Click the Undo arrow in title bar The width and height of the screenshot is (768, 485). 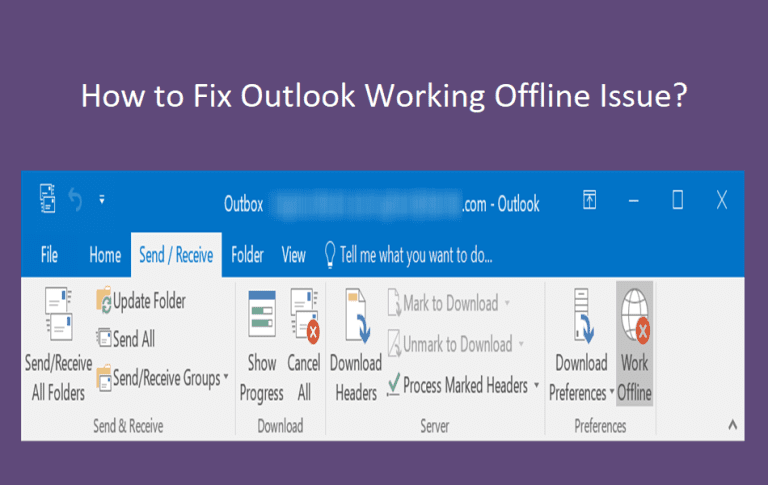(75, 200)
